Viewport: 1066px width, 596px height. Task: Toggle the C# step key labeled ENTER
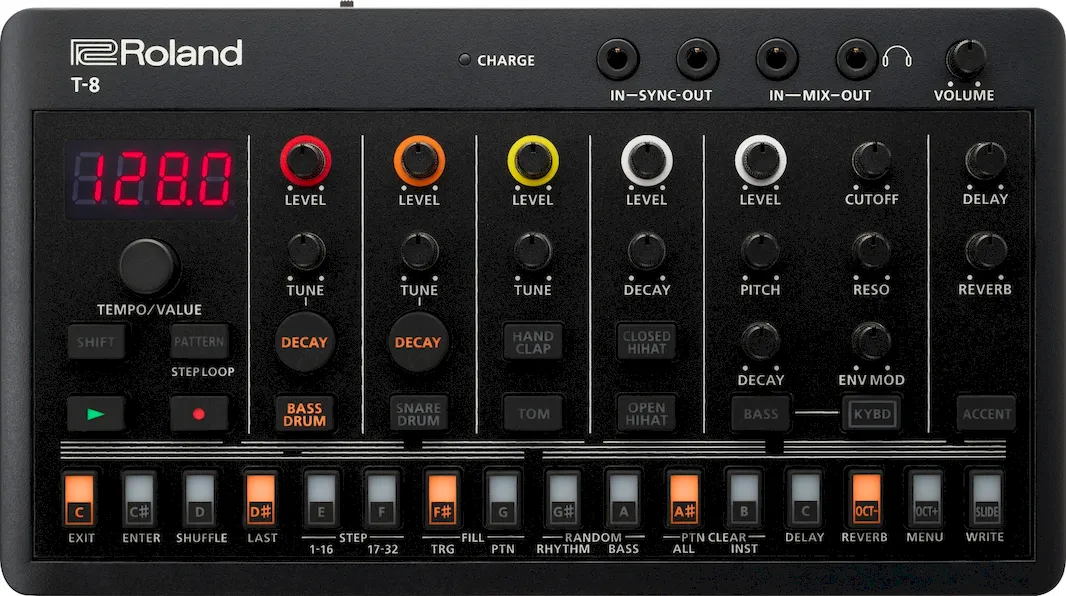[139, 499]
